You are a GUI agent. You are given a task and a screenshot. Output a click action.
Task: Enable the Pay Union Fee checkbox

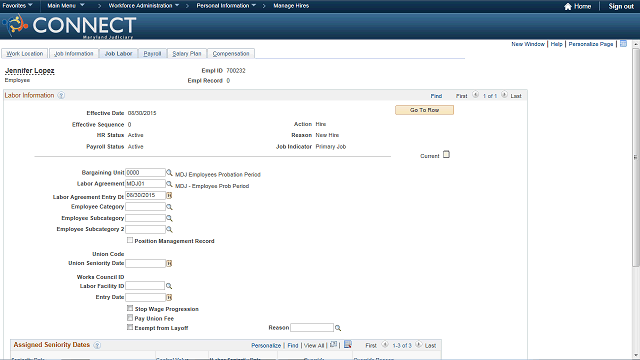tap(130, 318)
